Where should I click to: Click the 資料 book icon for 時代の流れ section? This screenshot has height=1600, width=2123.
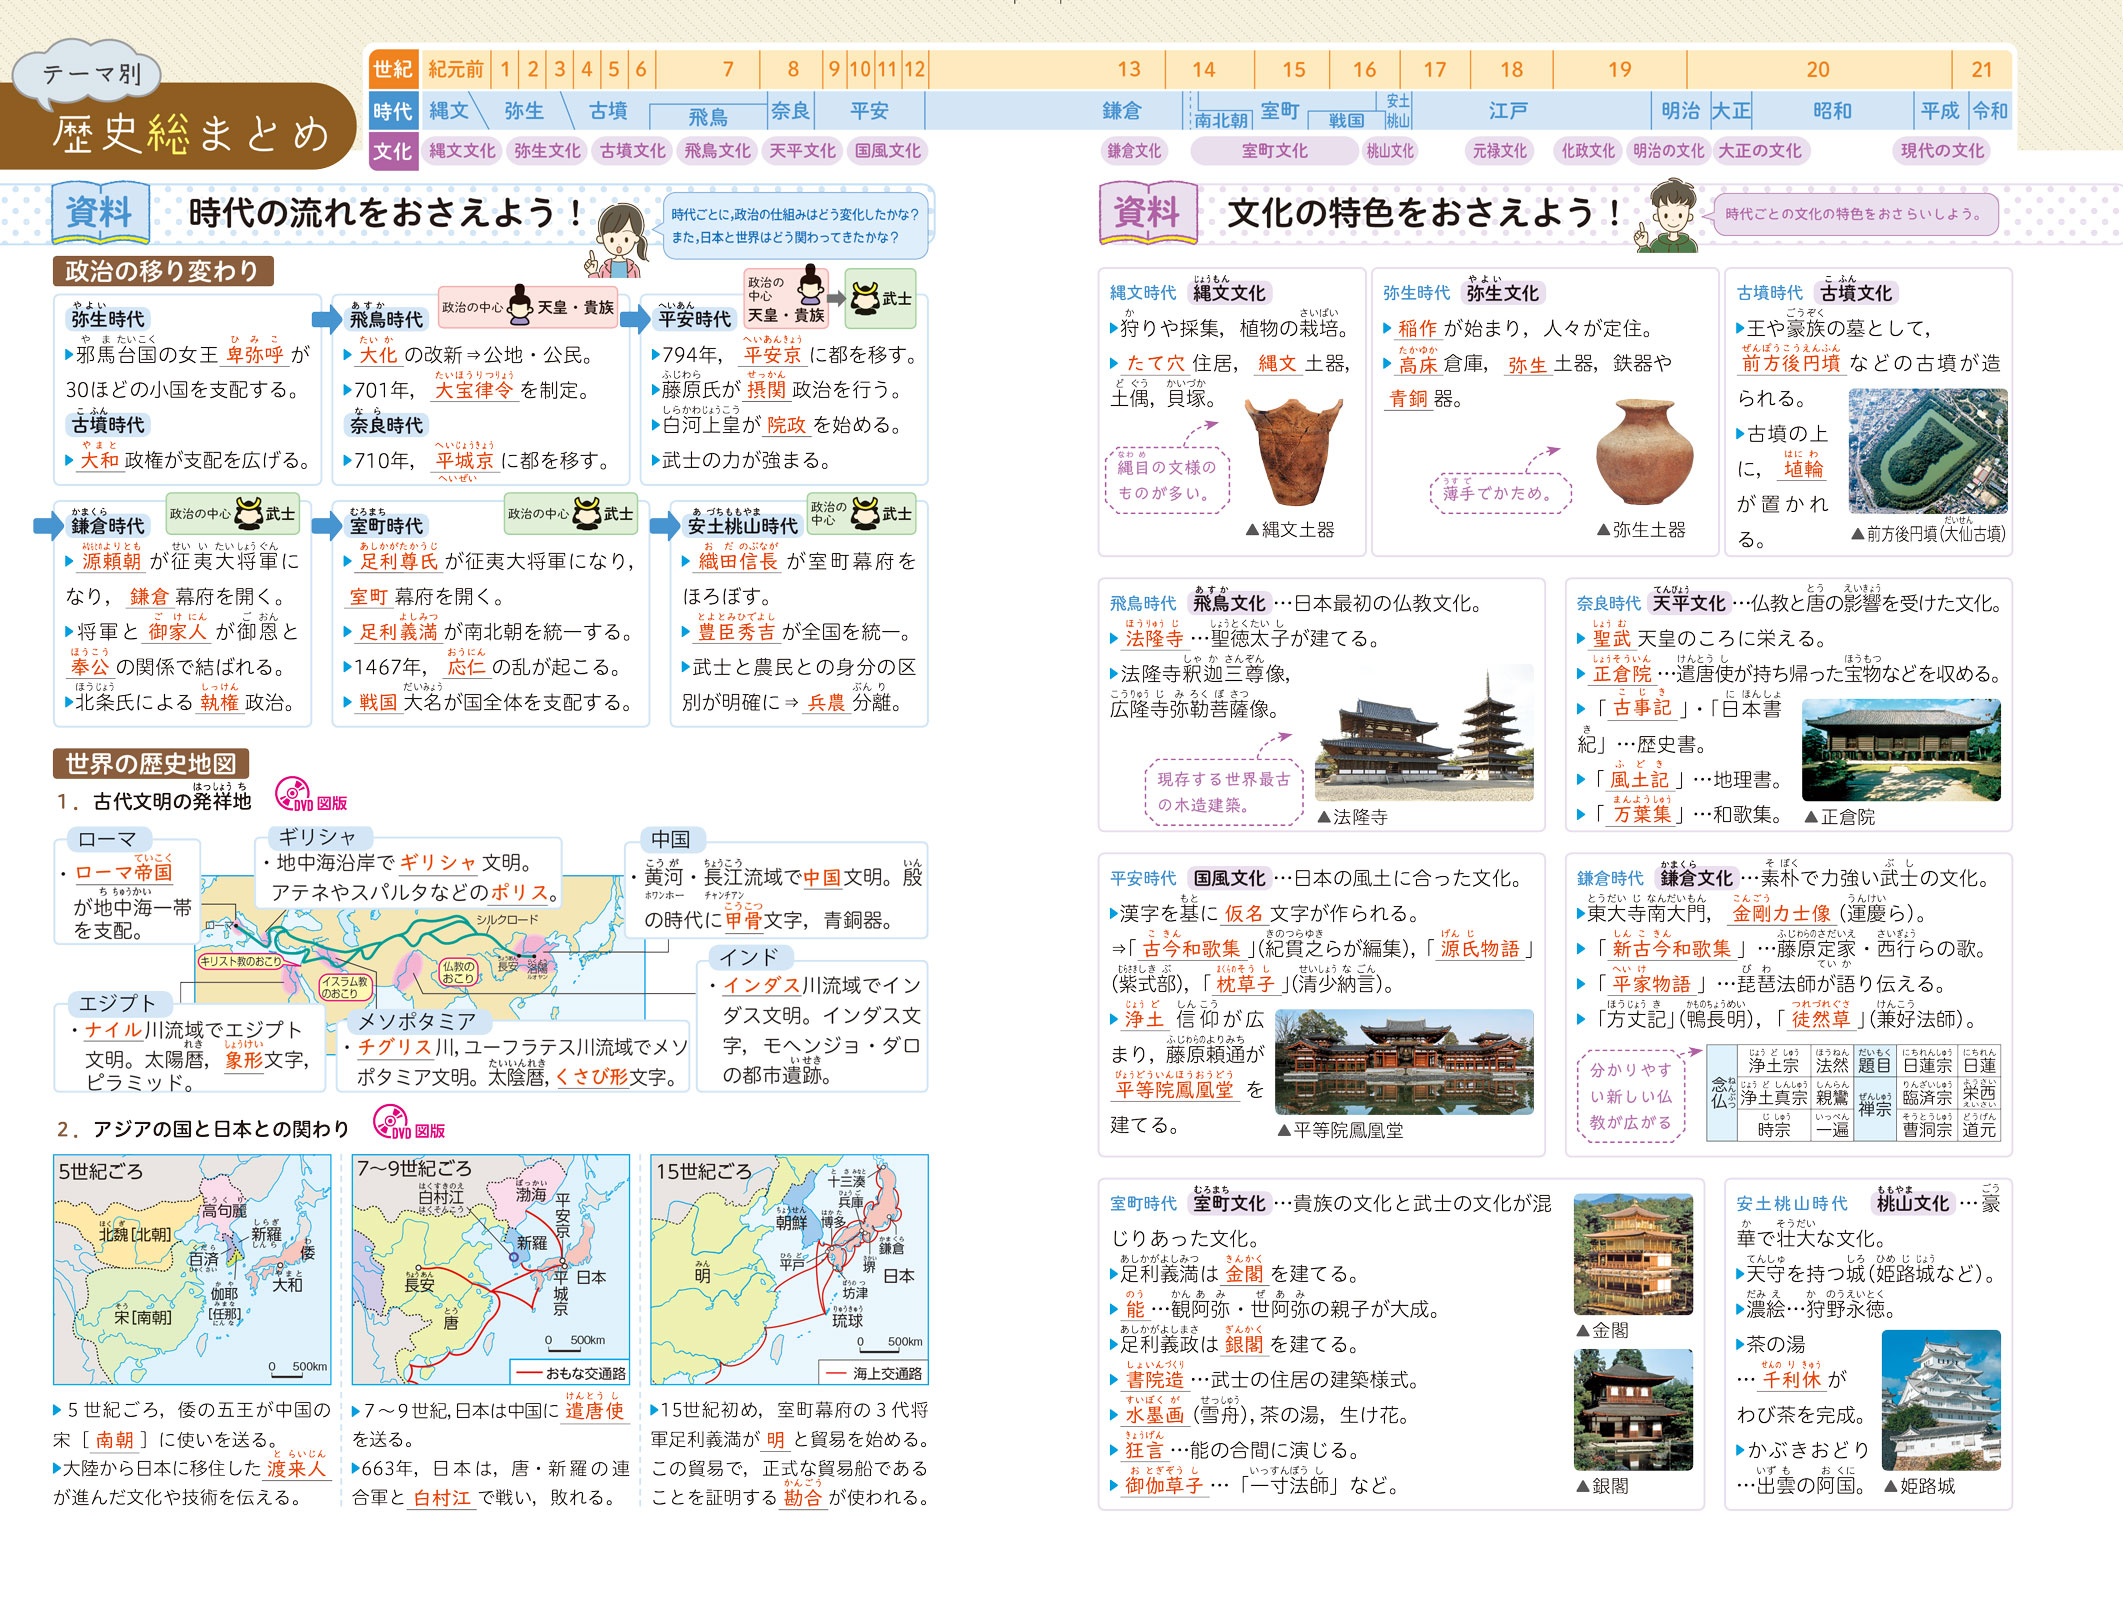click(x=100, y=212)
